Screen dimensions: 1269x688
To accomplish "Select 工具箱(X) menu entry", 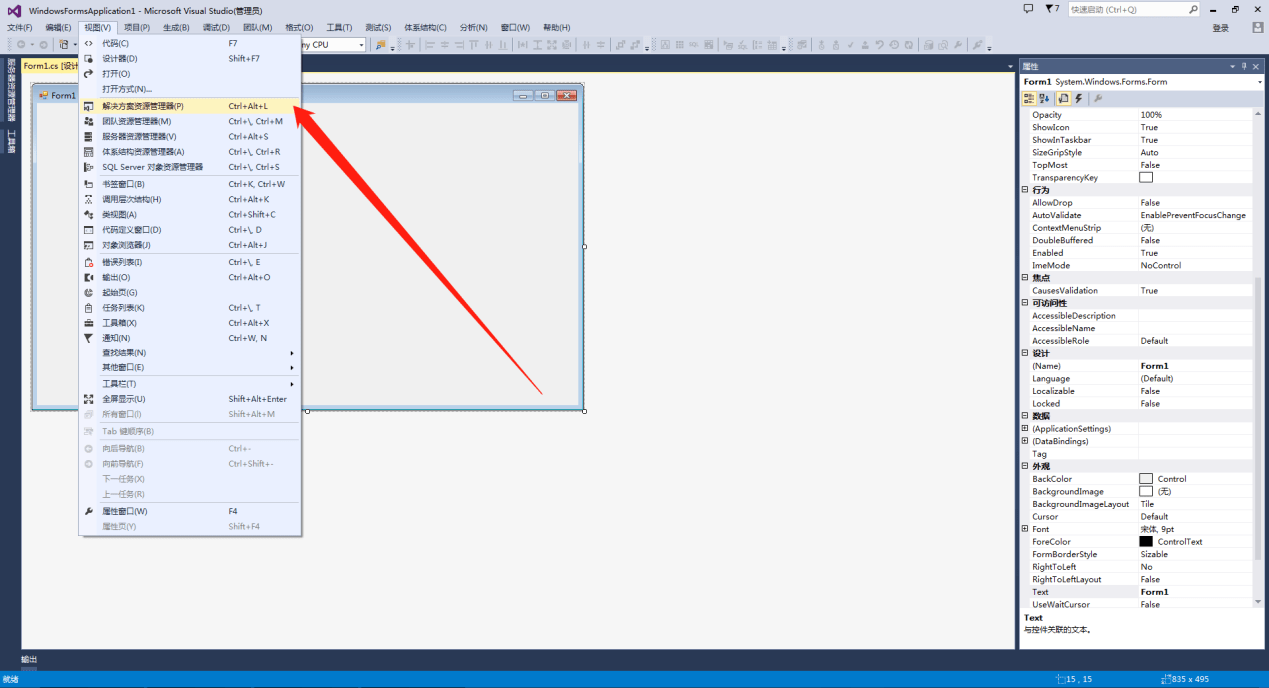I will pos(190,323).
